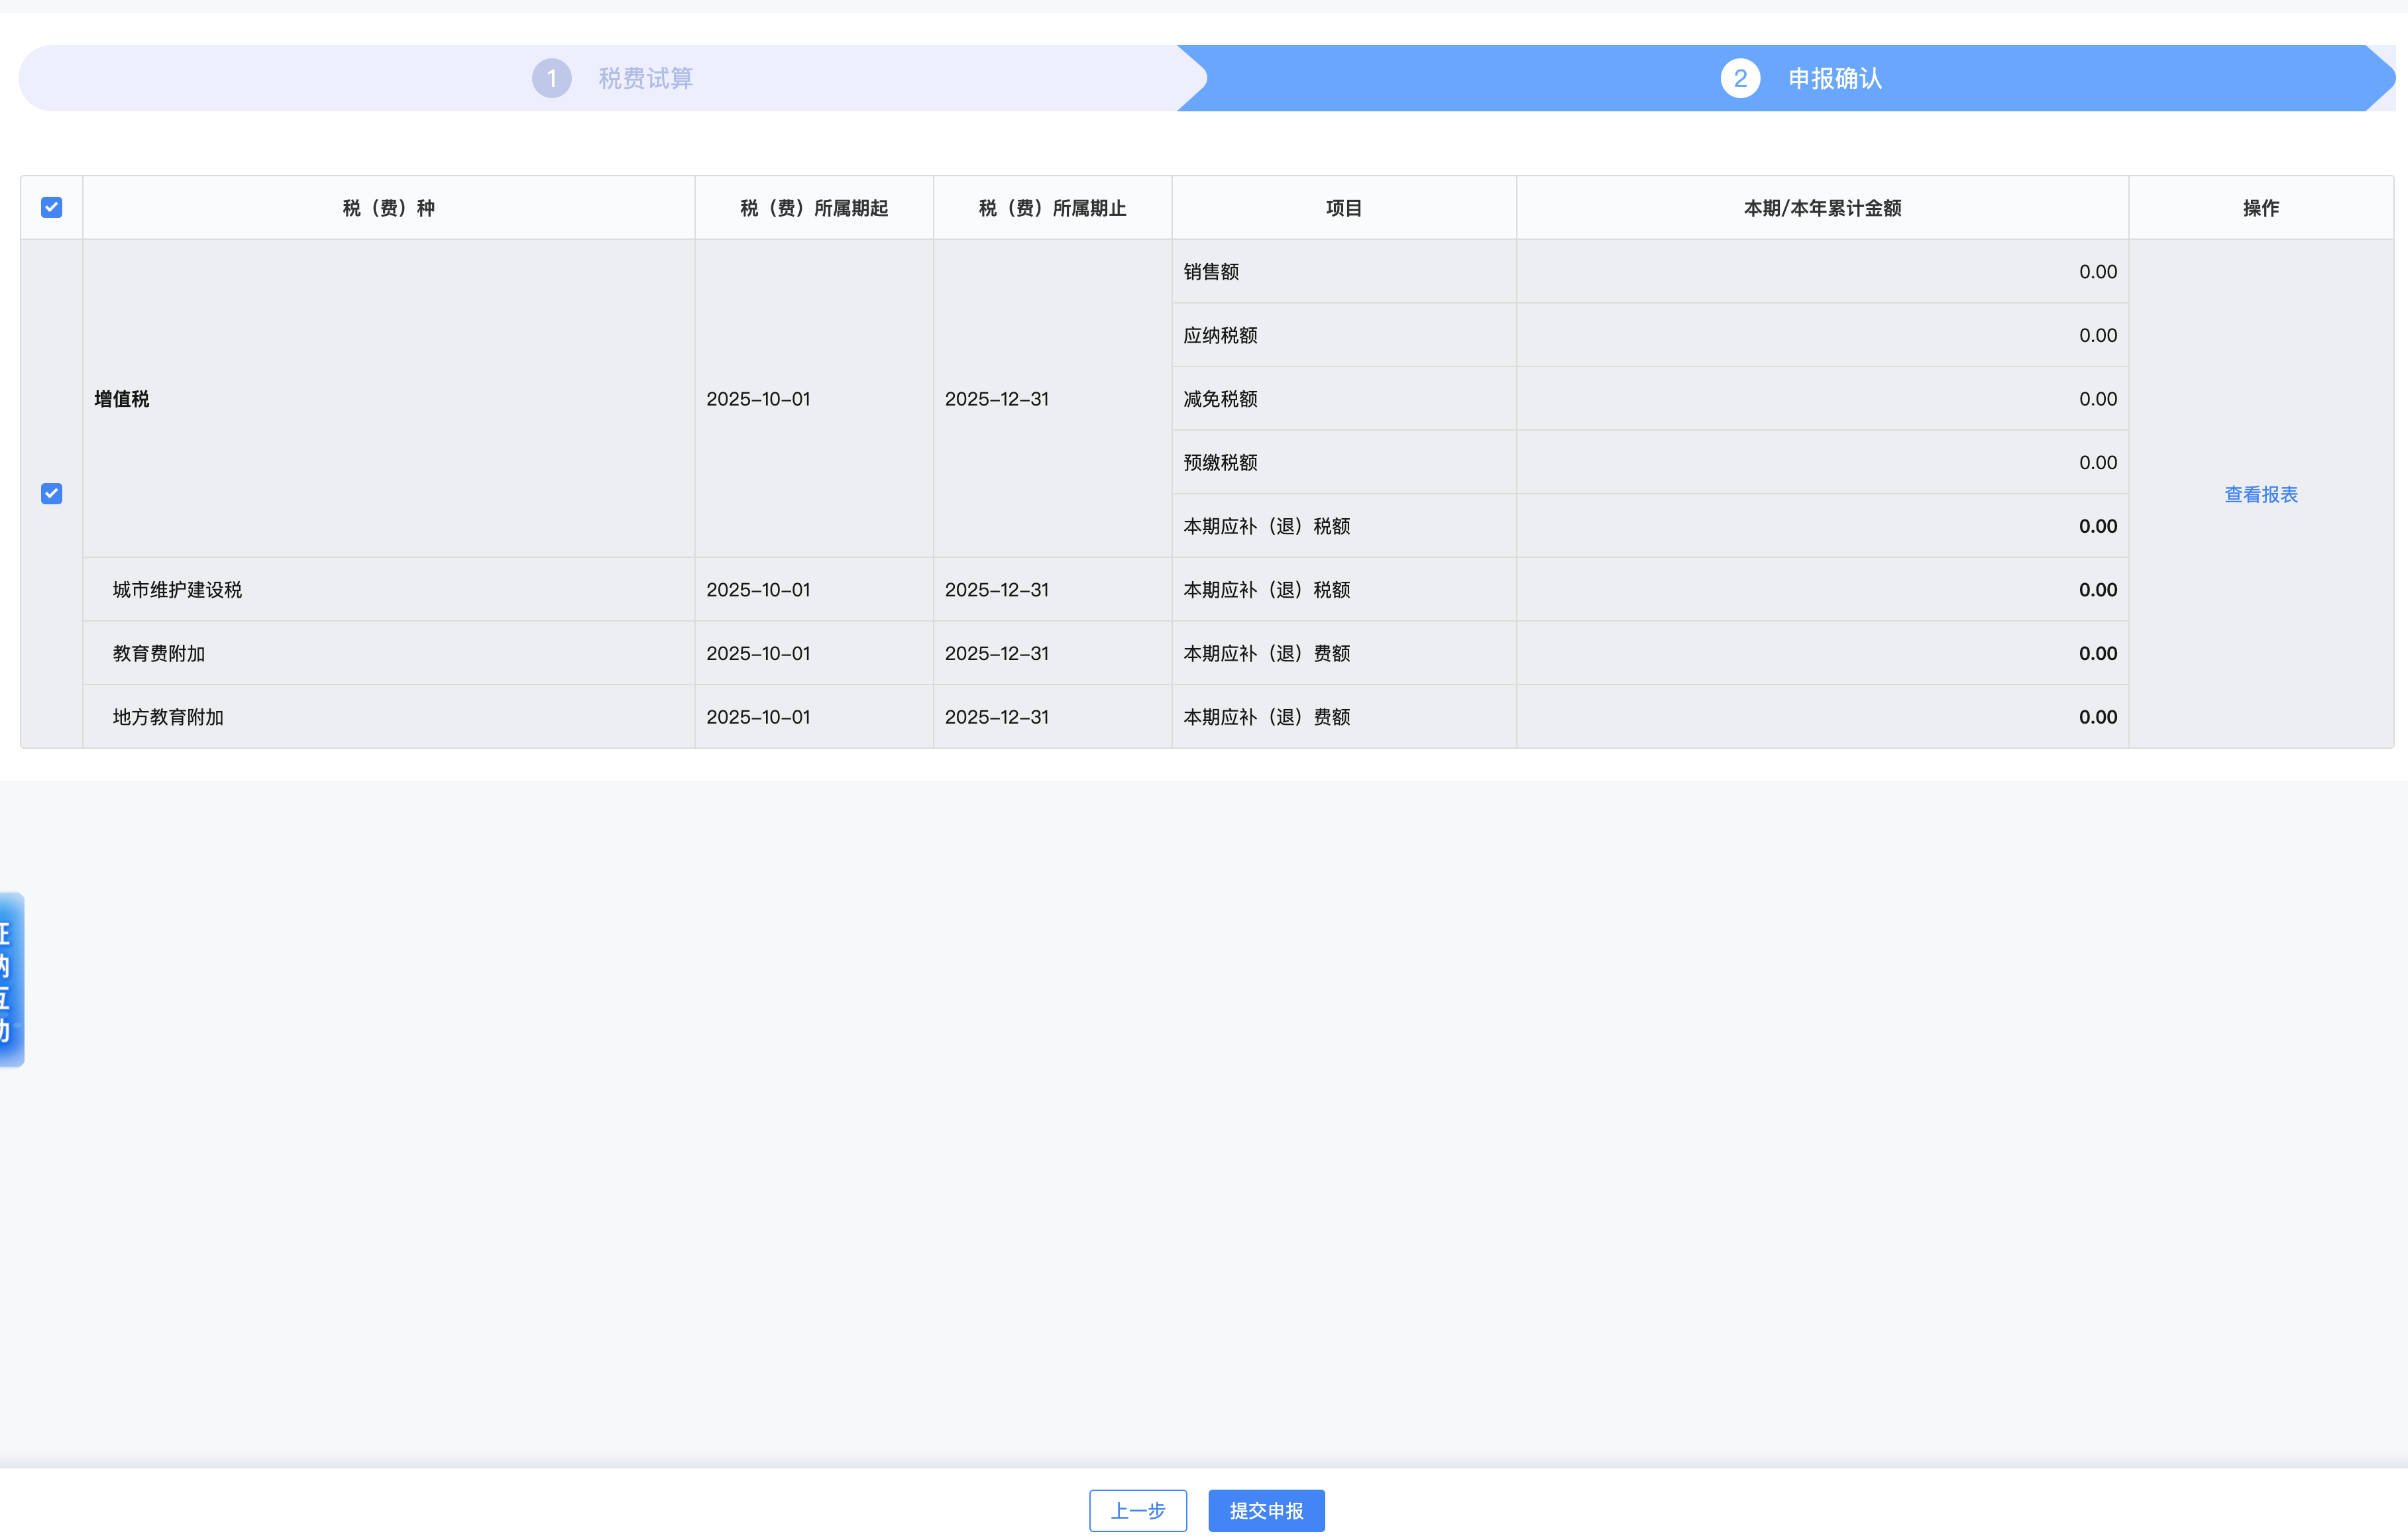Select the 城市维护建设税 row label
Viewport: 2408px width, 1540px height.
[177, 590]
